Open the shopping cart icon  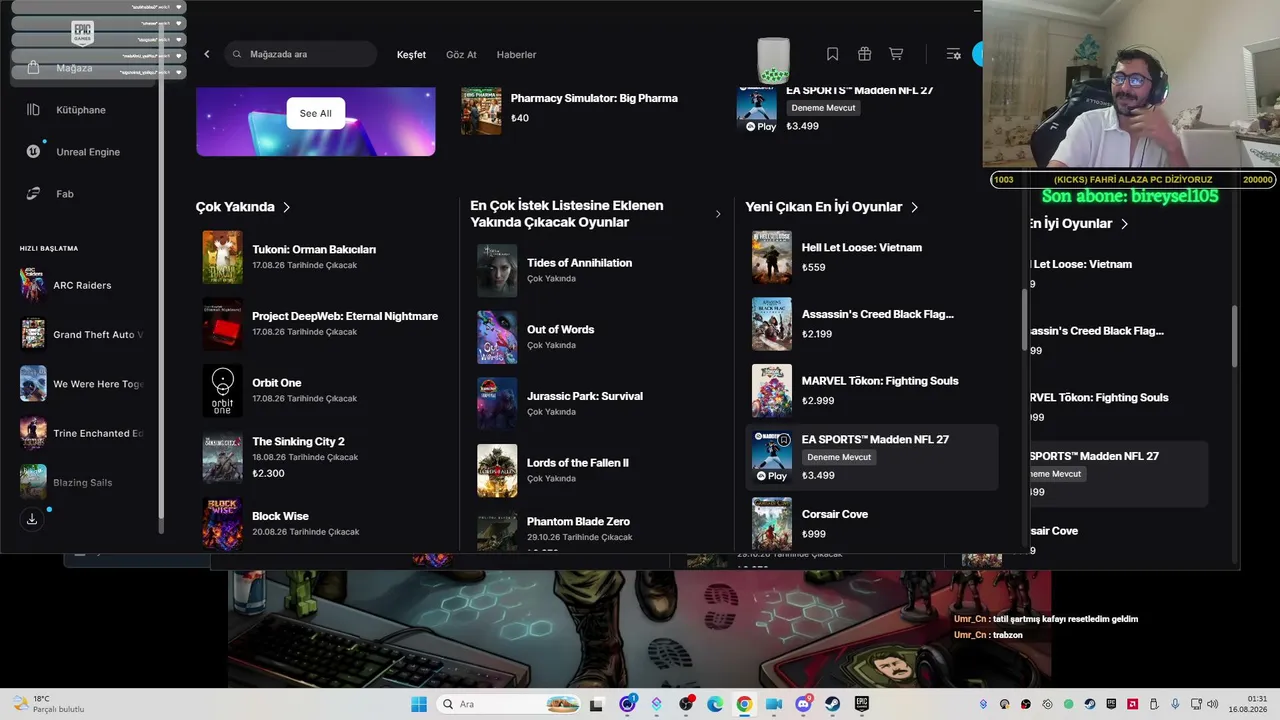coord(896,54)
